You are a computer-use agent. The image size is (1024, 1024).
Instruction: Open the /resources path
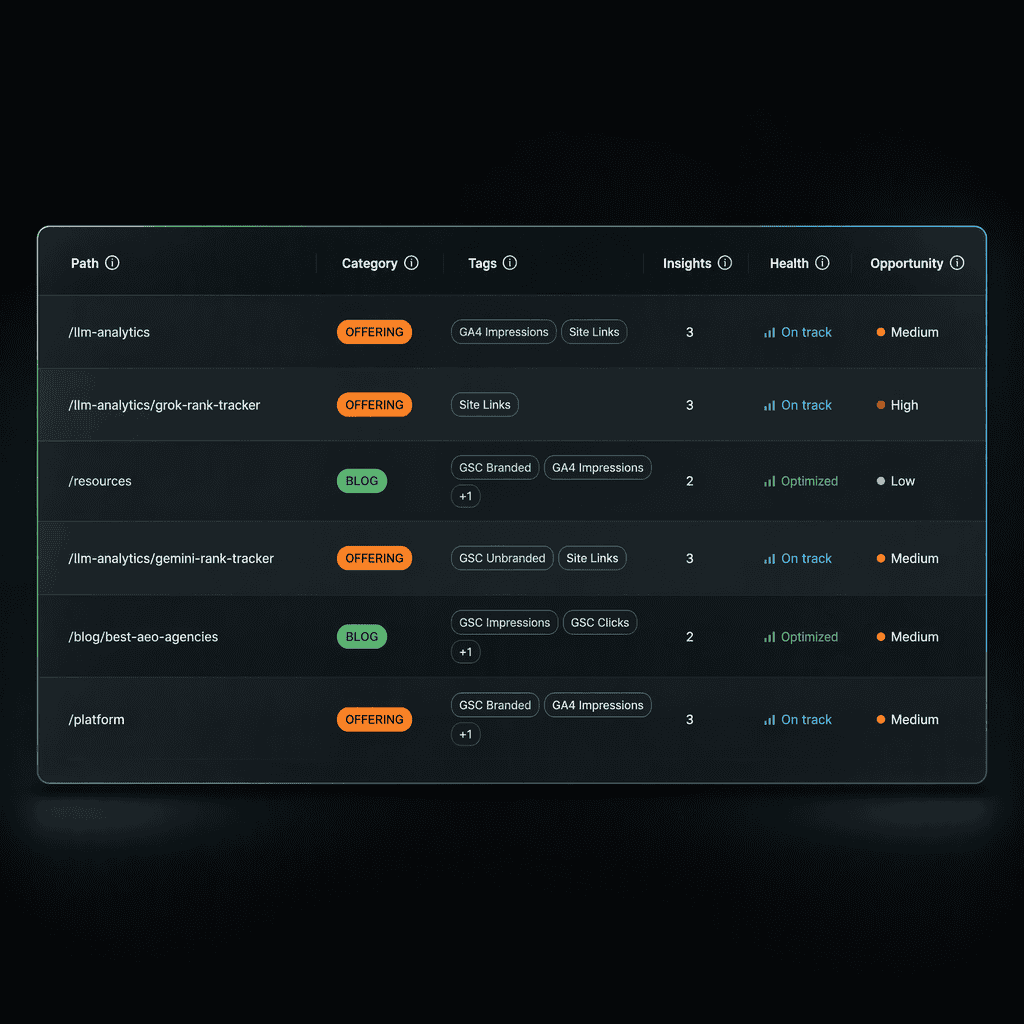pos(100,481)
